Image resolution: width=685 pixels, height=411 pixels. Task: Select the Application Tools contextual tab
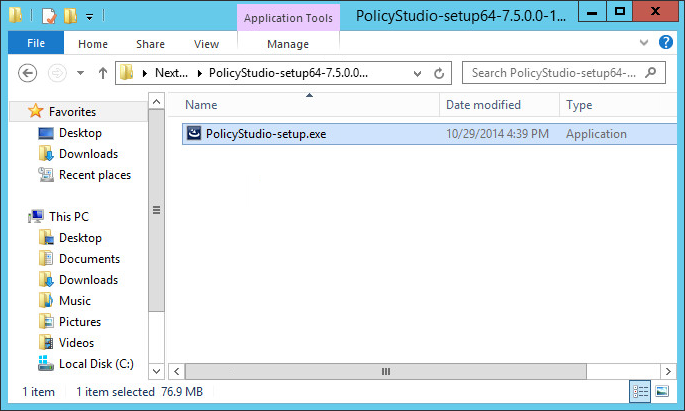pos(288,18)
